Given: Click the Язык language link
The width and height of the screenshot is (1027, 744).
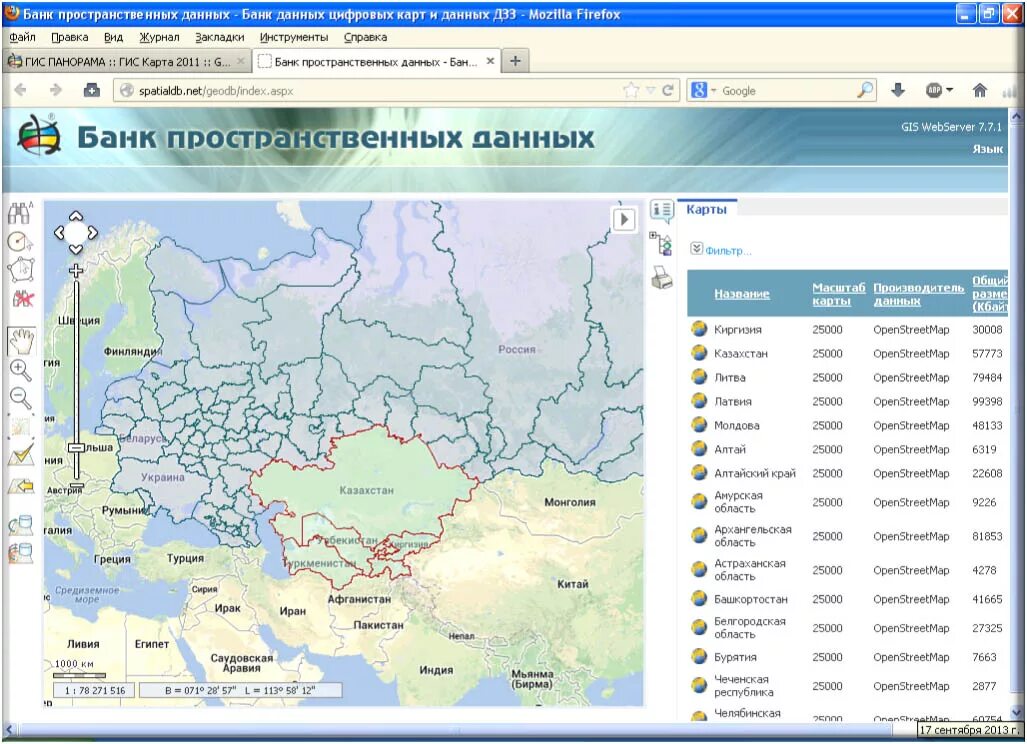Looking at the screenshot, I should tap(987, 149).
